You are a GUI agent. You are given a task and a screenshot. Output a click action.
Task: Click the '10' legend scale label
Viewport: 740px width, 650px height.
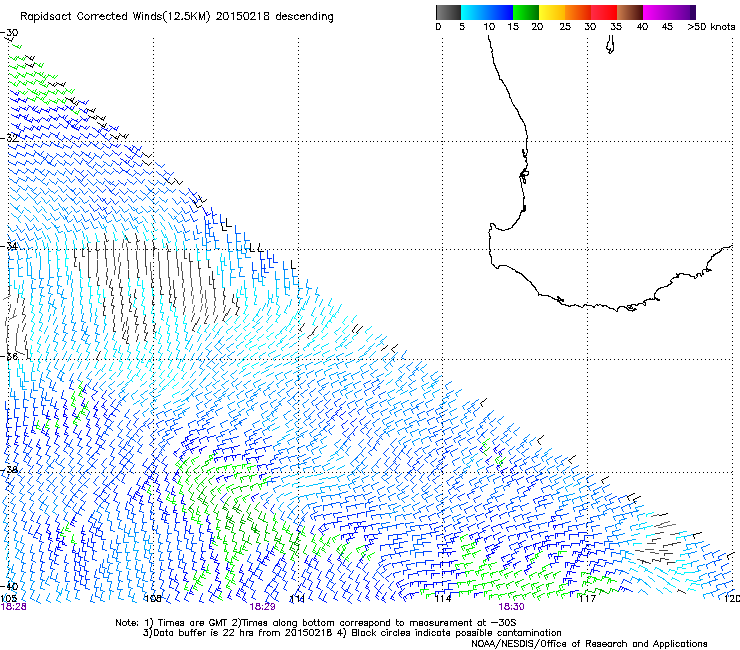489,27
